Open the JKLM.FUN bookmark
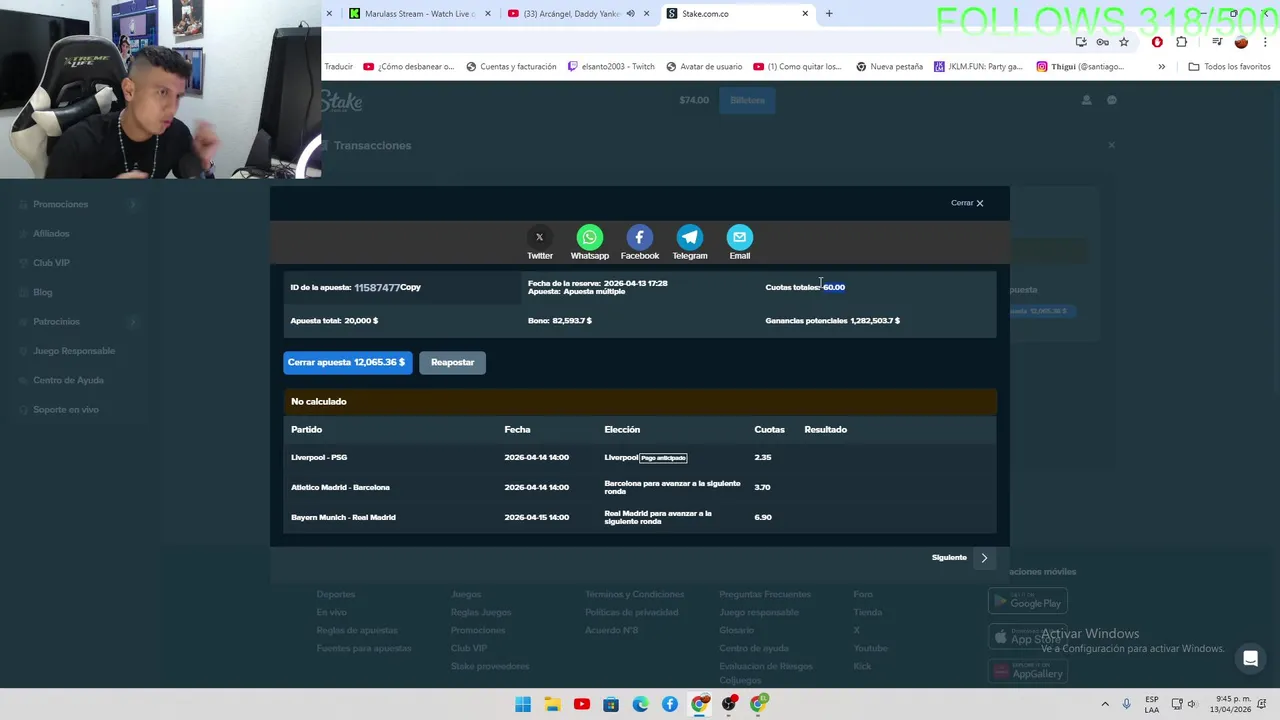The height and width of the screenshot is (720, 1280). click(978, 67)
